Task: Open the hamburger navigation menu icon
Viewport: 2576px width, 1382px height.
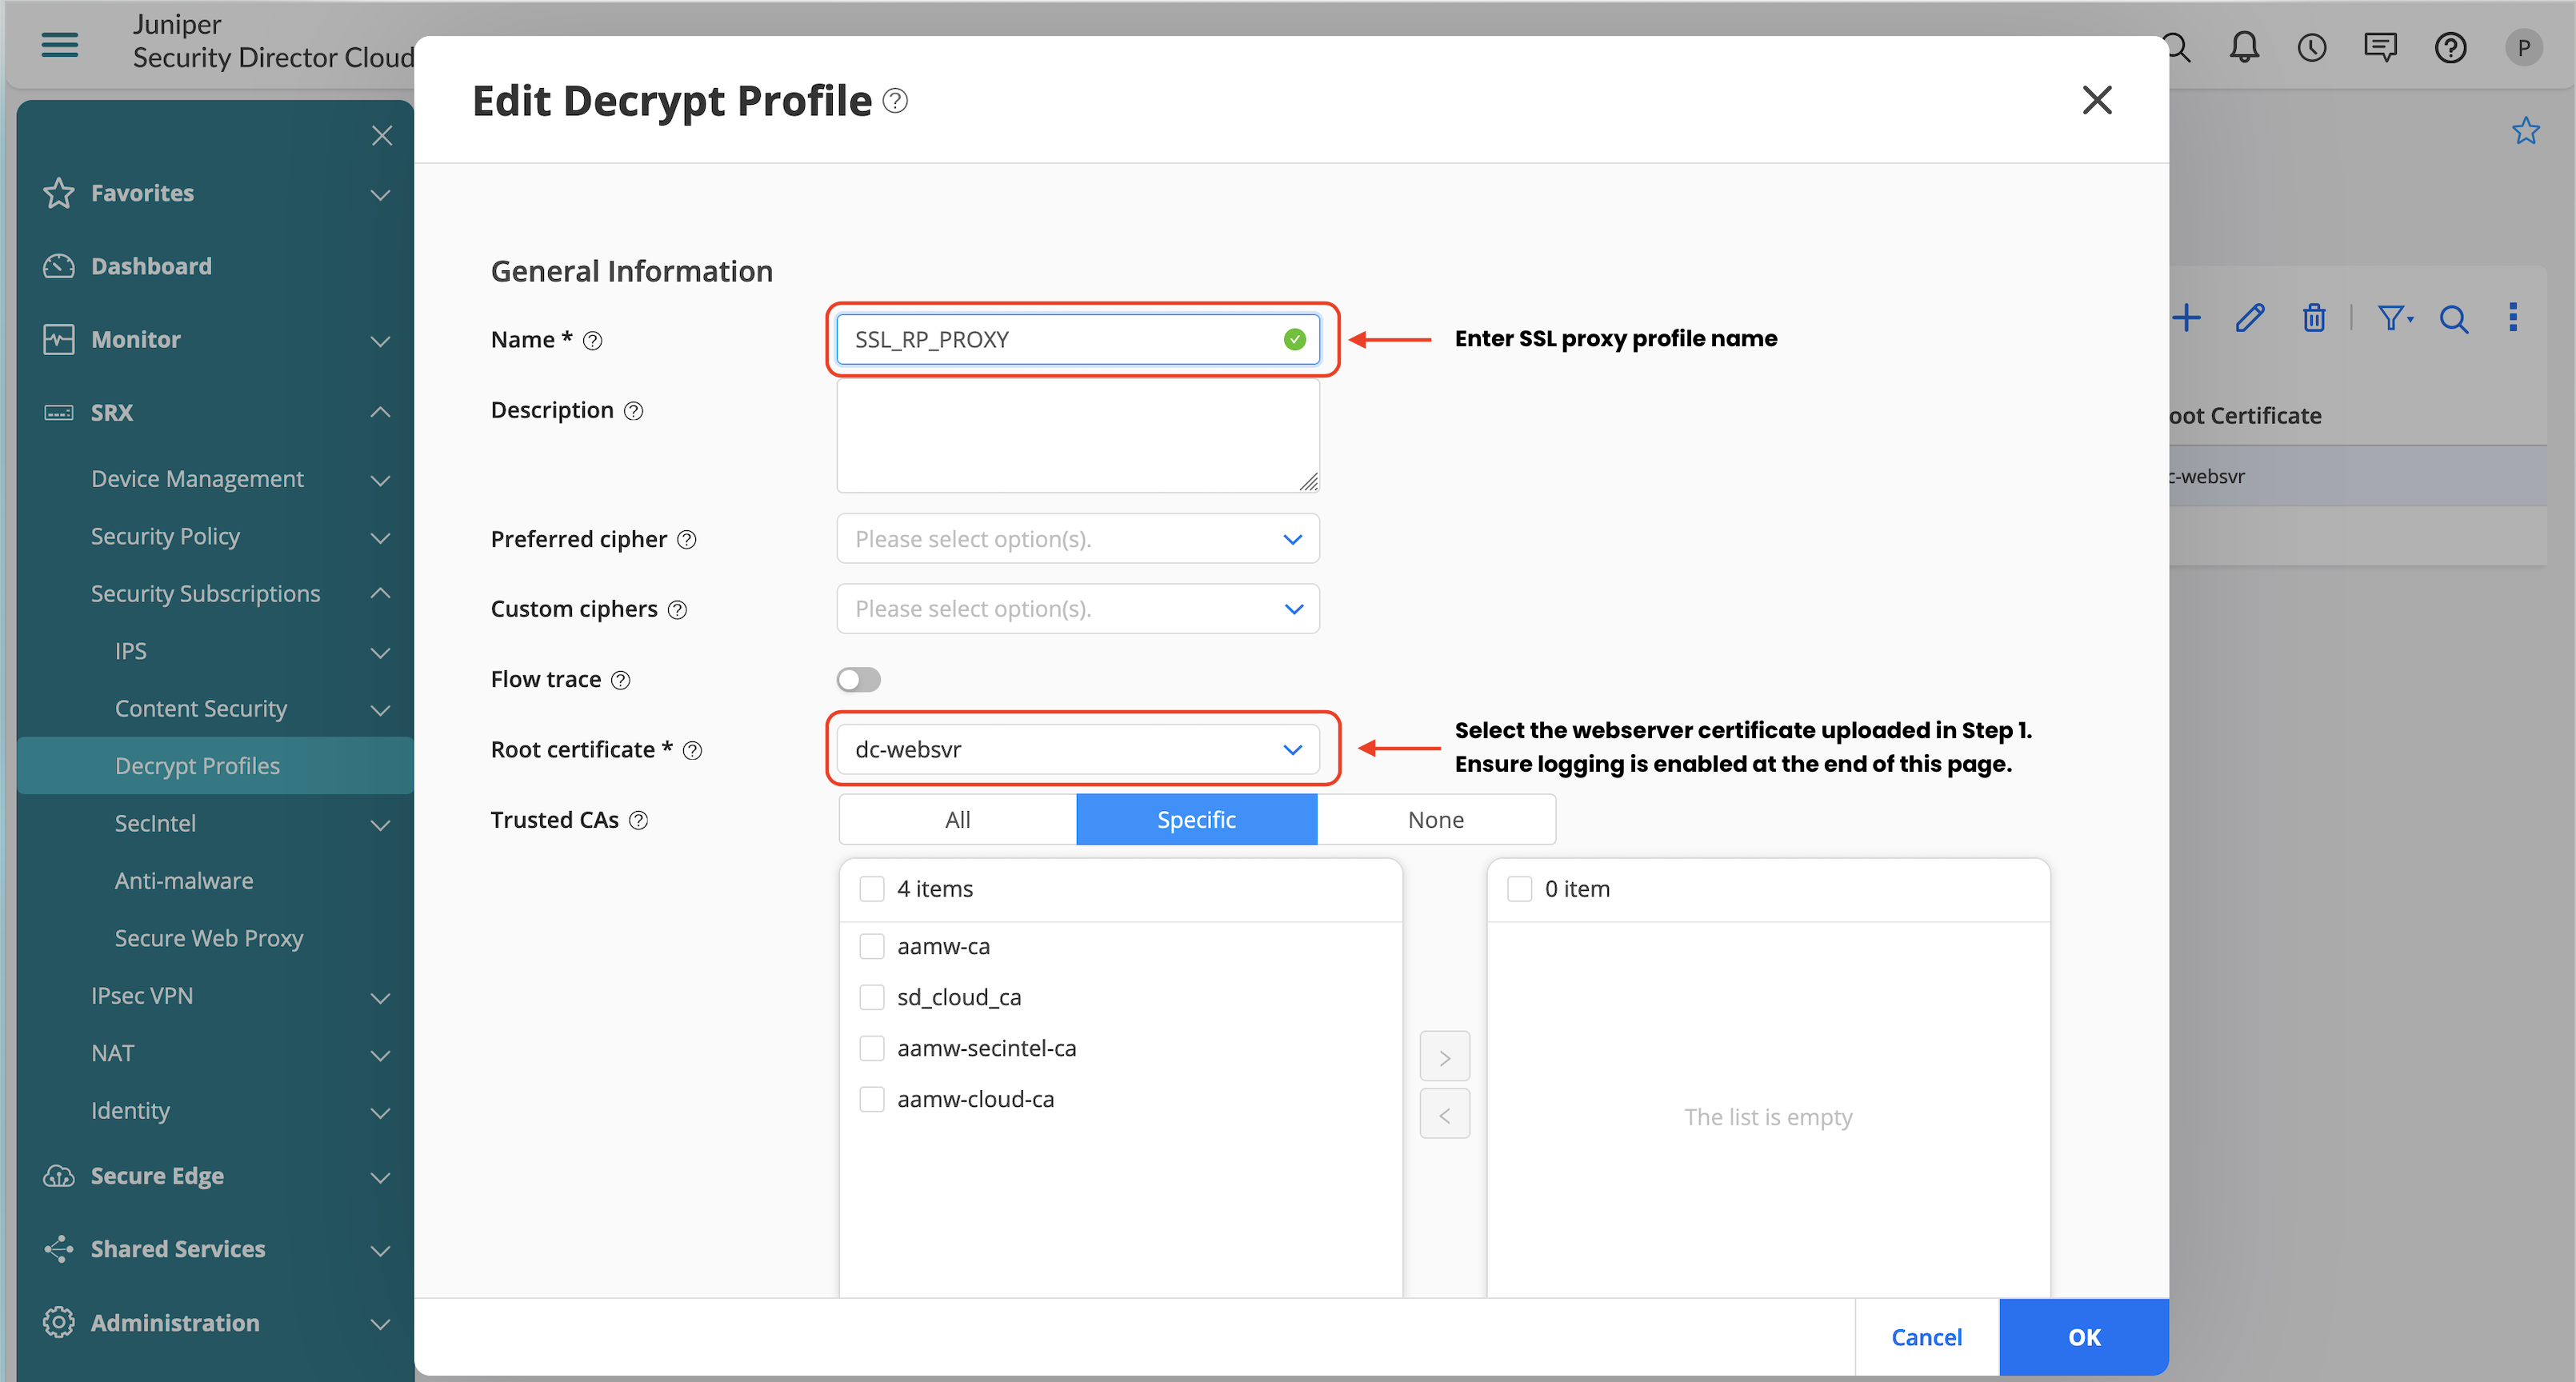Action: [x=59, y=44]
